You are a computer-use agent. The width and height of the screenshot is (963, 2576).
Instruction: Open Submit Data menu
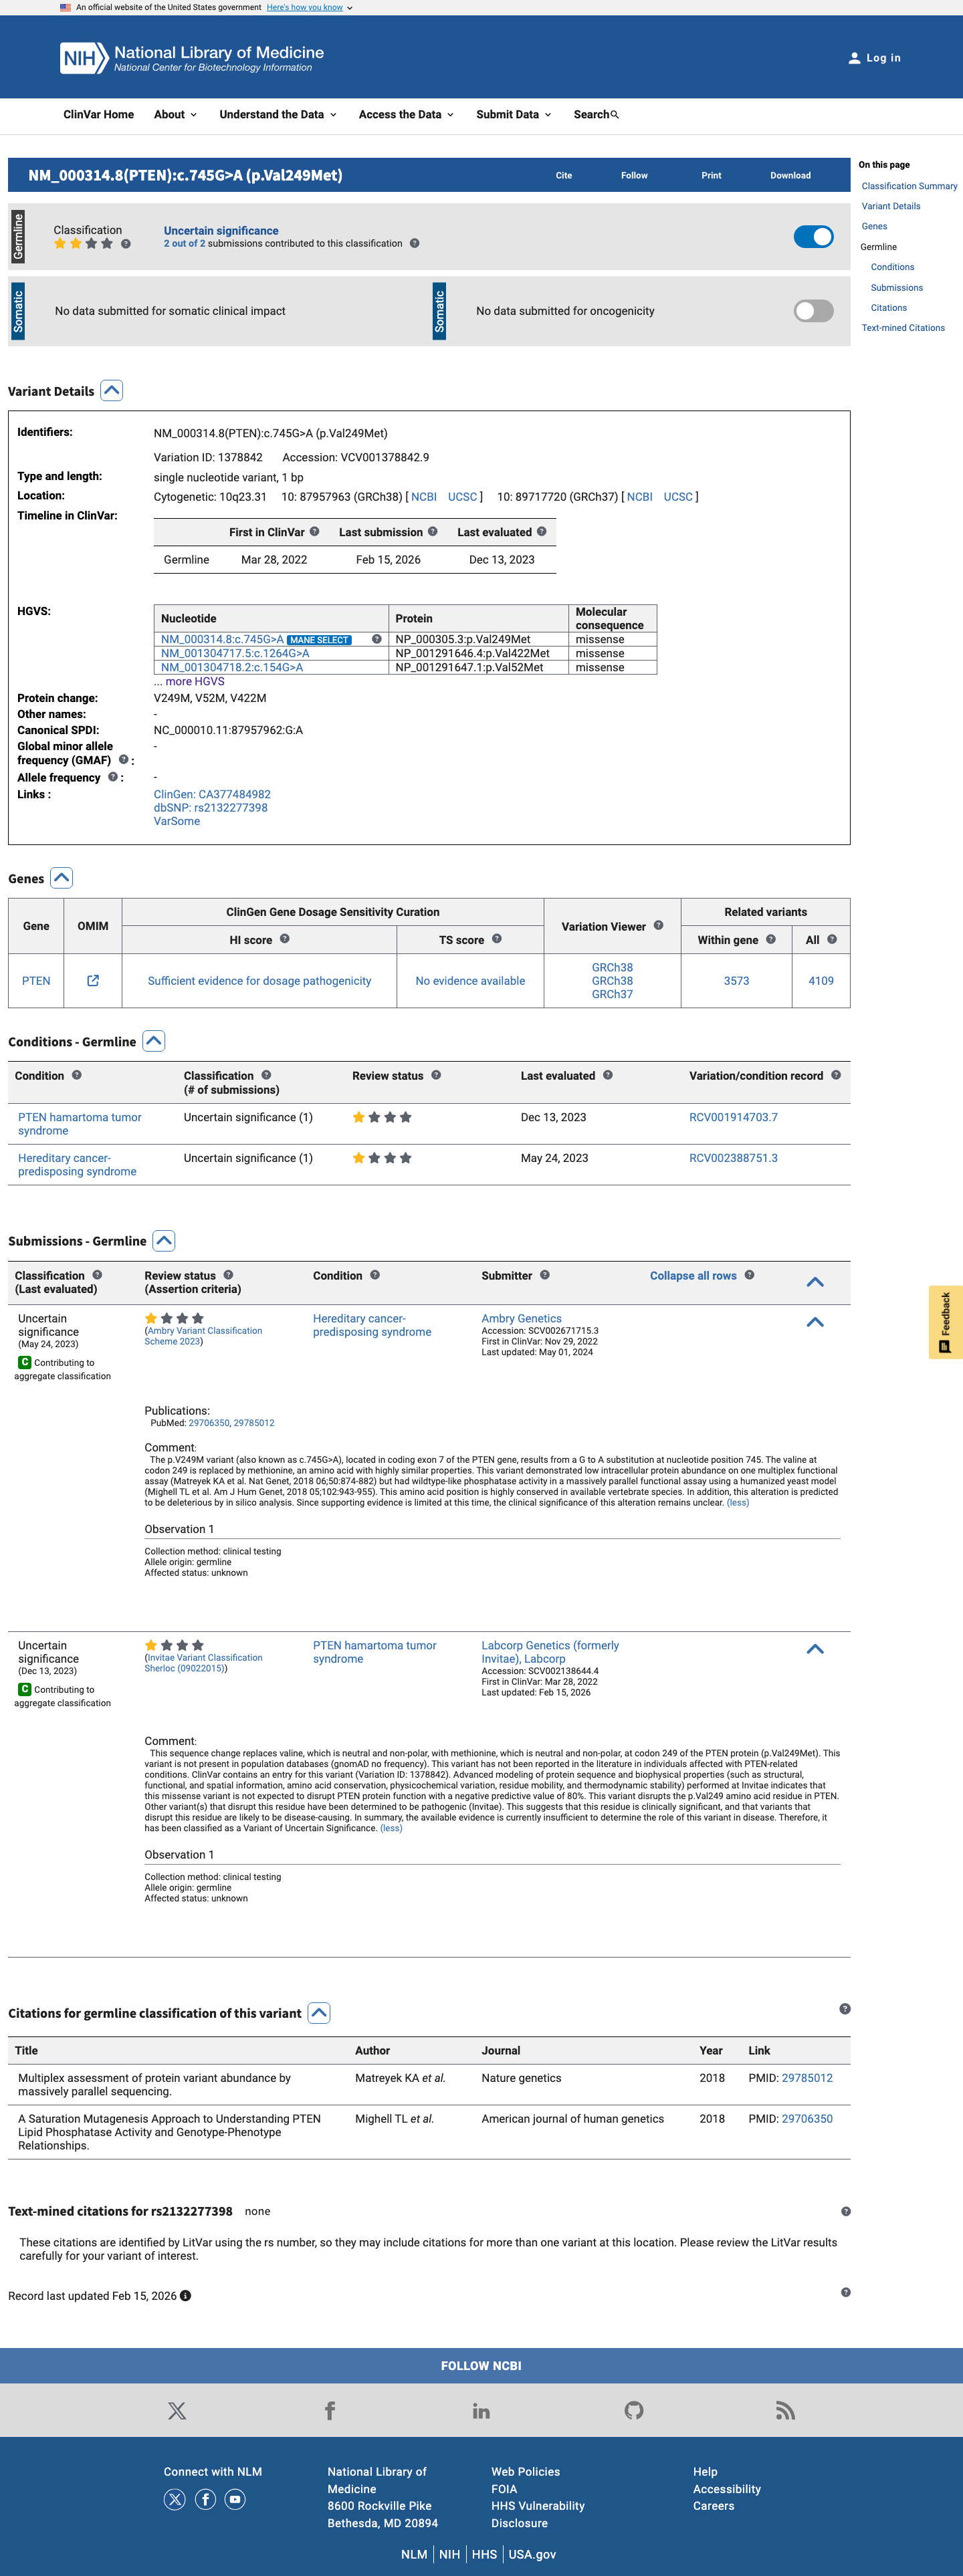point(514,115)
